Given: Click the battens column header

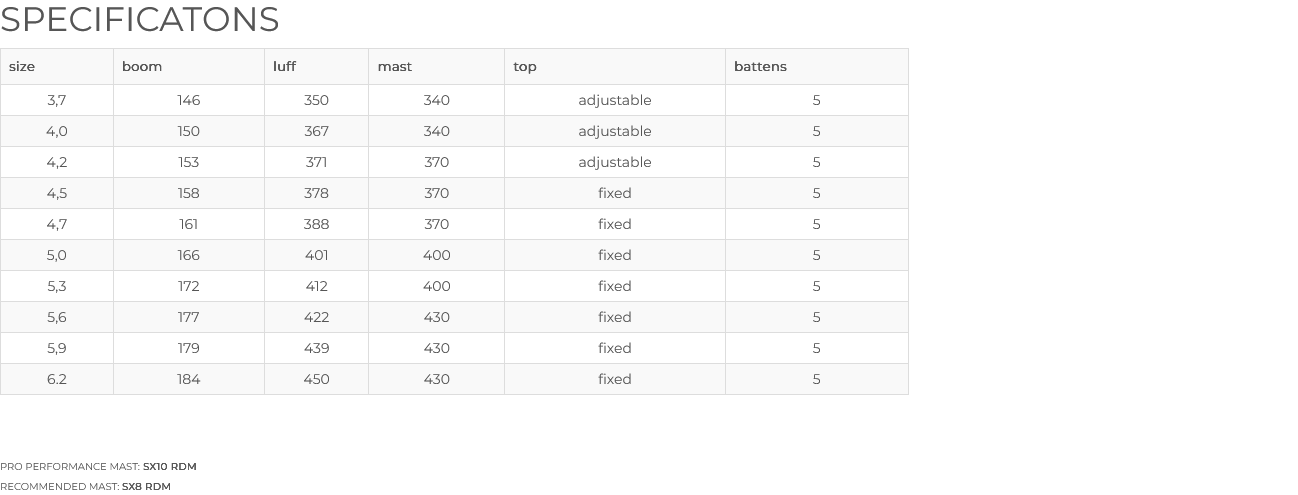Looking at the screenshot, I should tap(817, 66).
